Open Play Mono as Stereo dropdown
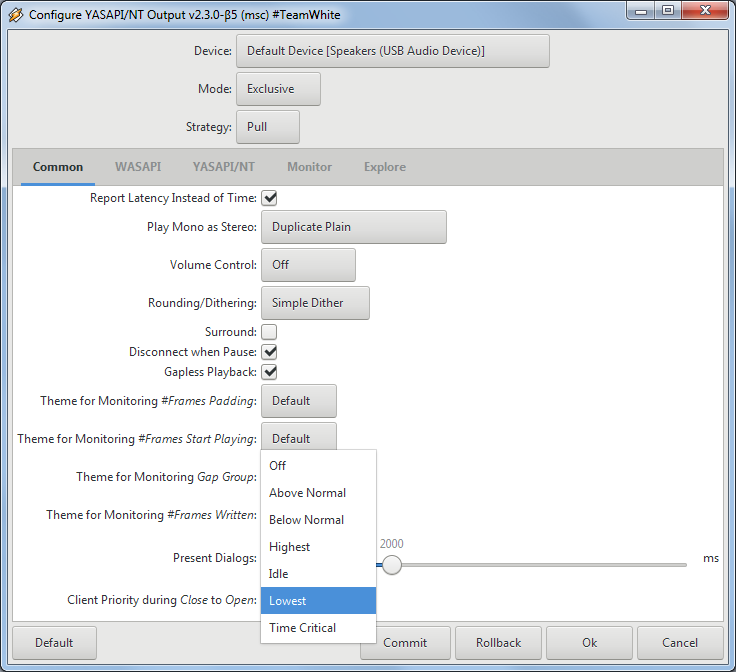 [353, 227]
